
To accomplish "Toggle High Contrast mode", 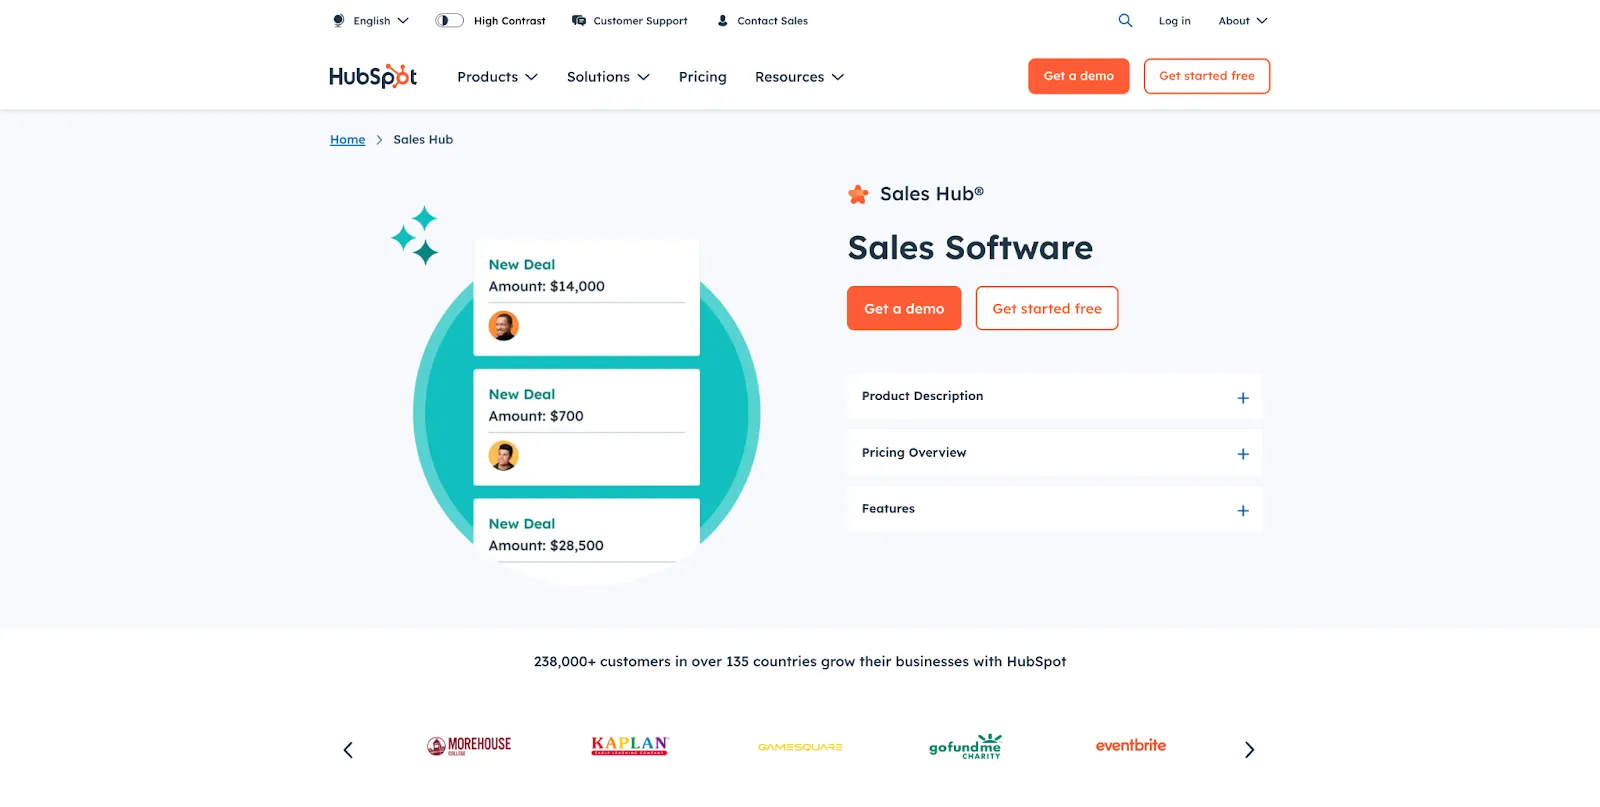I will pos(447,20).
